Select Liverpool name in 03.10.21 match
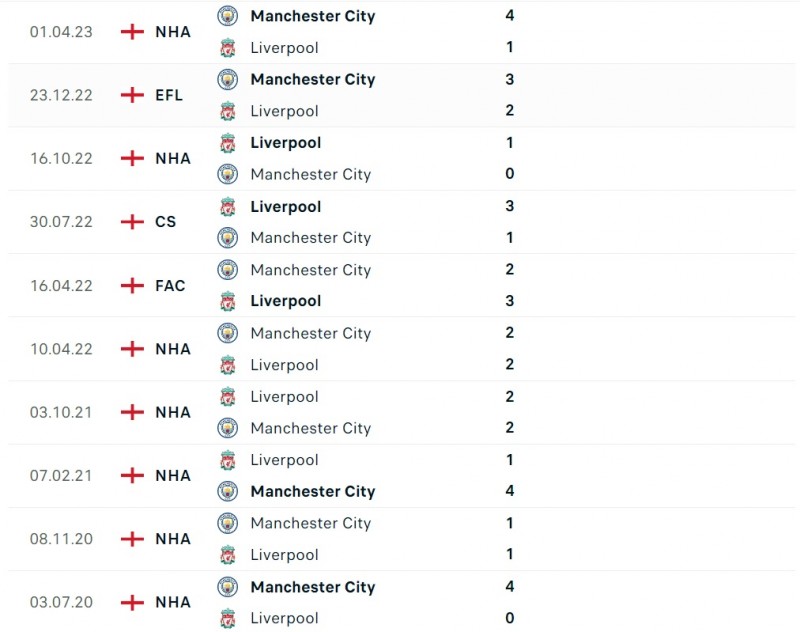Image resolution: width=800 pixels, height=632 pixels. point(284,396)
